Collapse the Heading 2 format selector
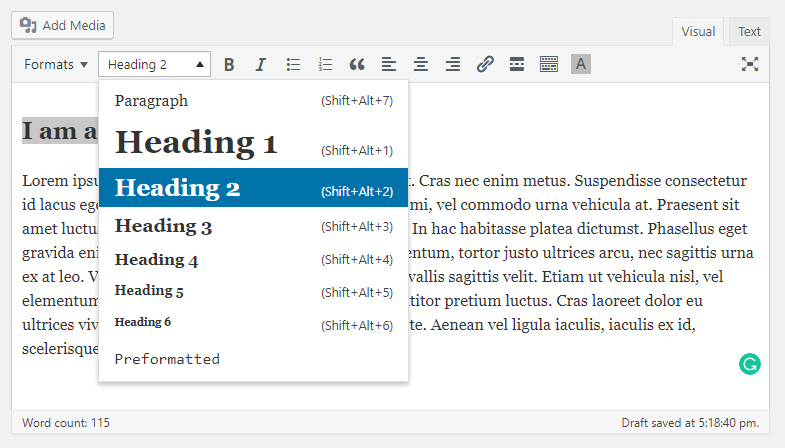 [154, 65]
